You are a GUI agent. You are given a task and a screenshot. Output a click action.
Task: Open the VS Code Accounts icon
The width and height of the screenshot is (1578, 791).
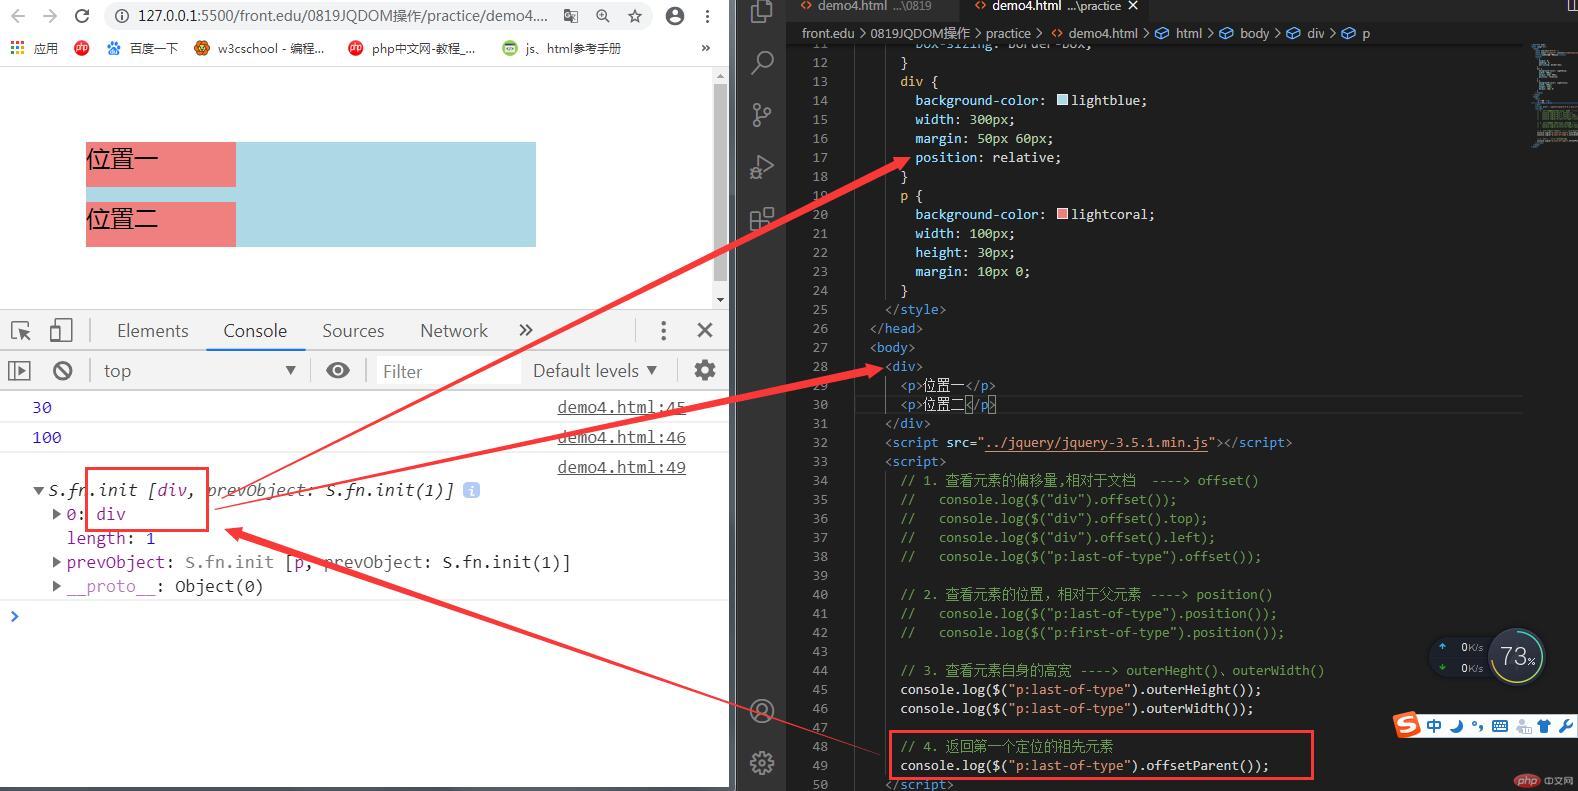coord(762,711)
